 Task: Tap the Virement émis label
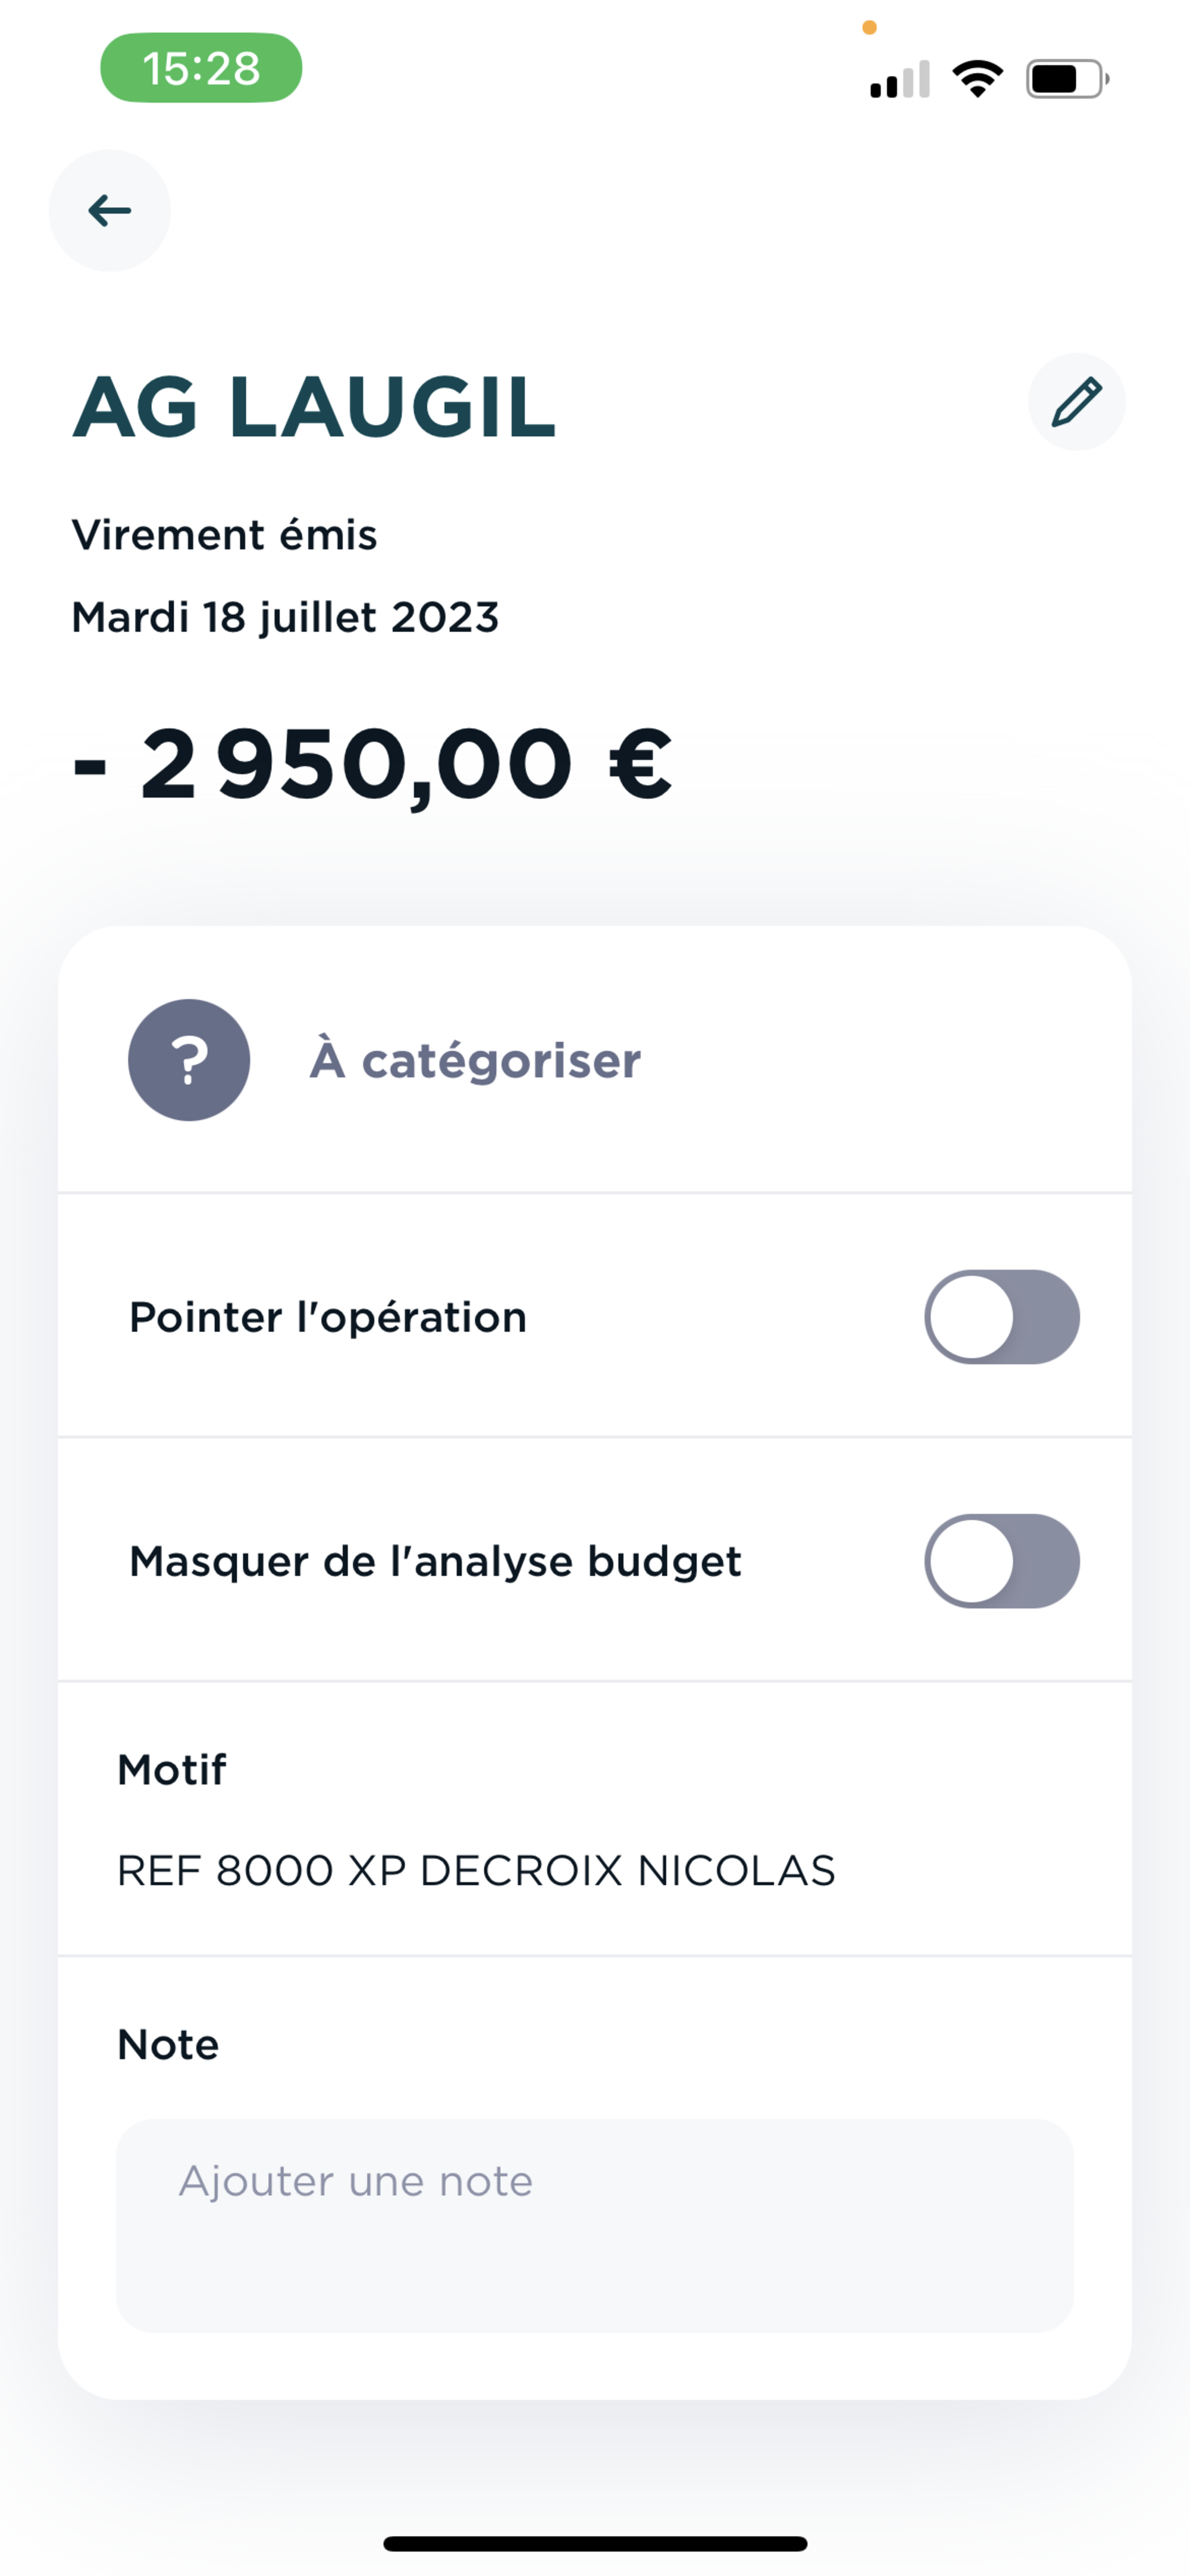click(225, 535)
